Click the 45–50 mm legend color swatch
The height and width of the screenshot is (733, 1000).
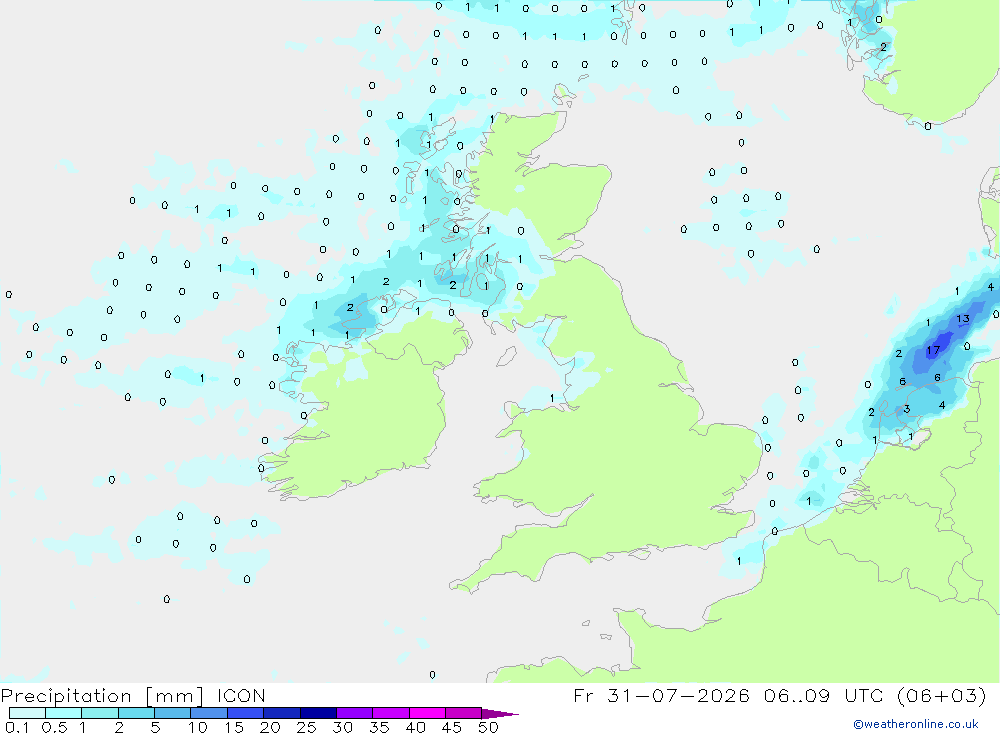point(464,713)
